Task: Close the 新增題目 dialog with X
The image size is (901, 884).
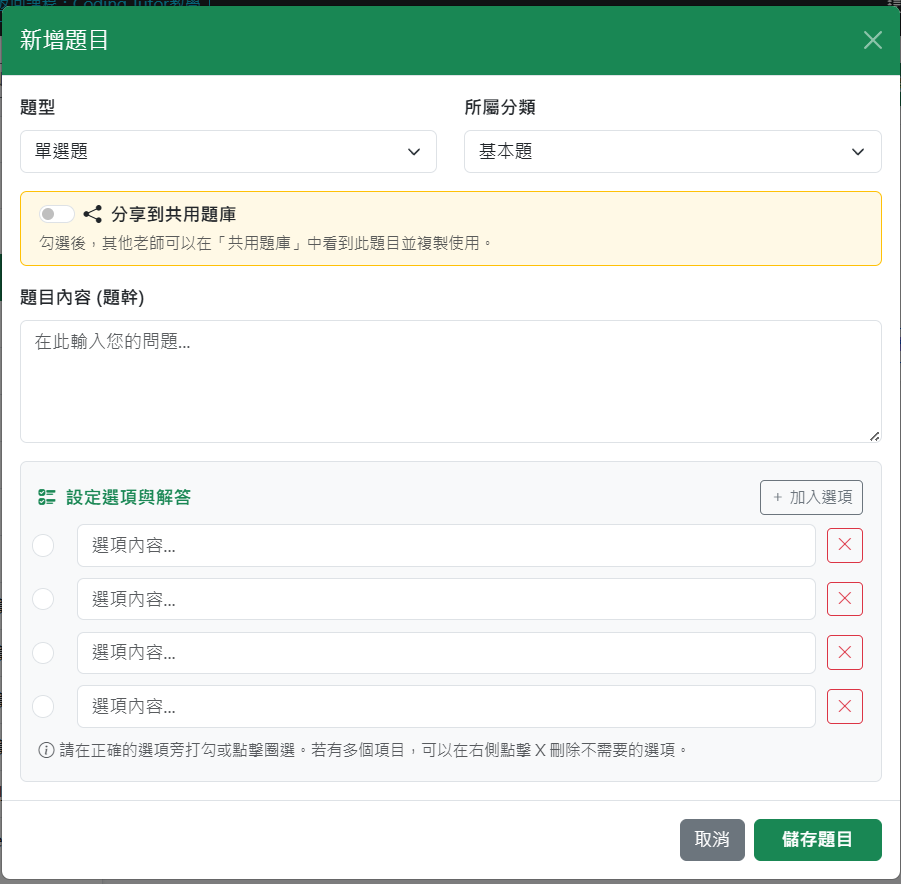Action: 872,40
